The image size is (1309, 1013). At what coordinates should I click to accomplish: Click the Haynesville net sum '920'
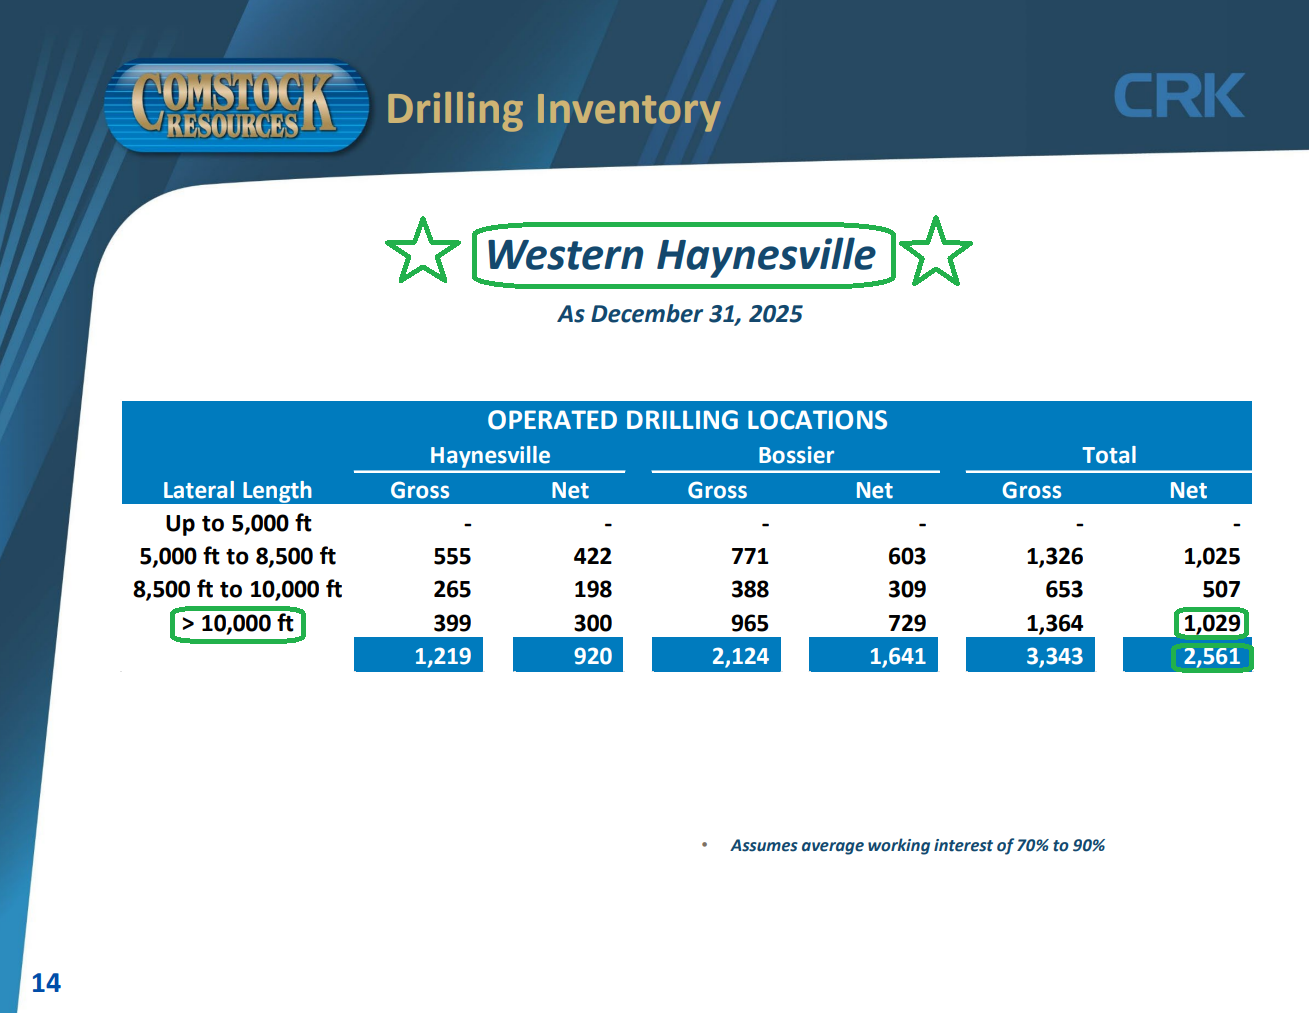pos(593,656)
